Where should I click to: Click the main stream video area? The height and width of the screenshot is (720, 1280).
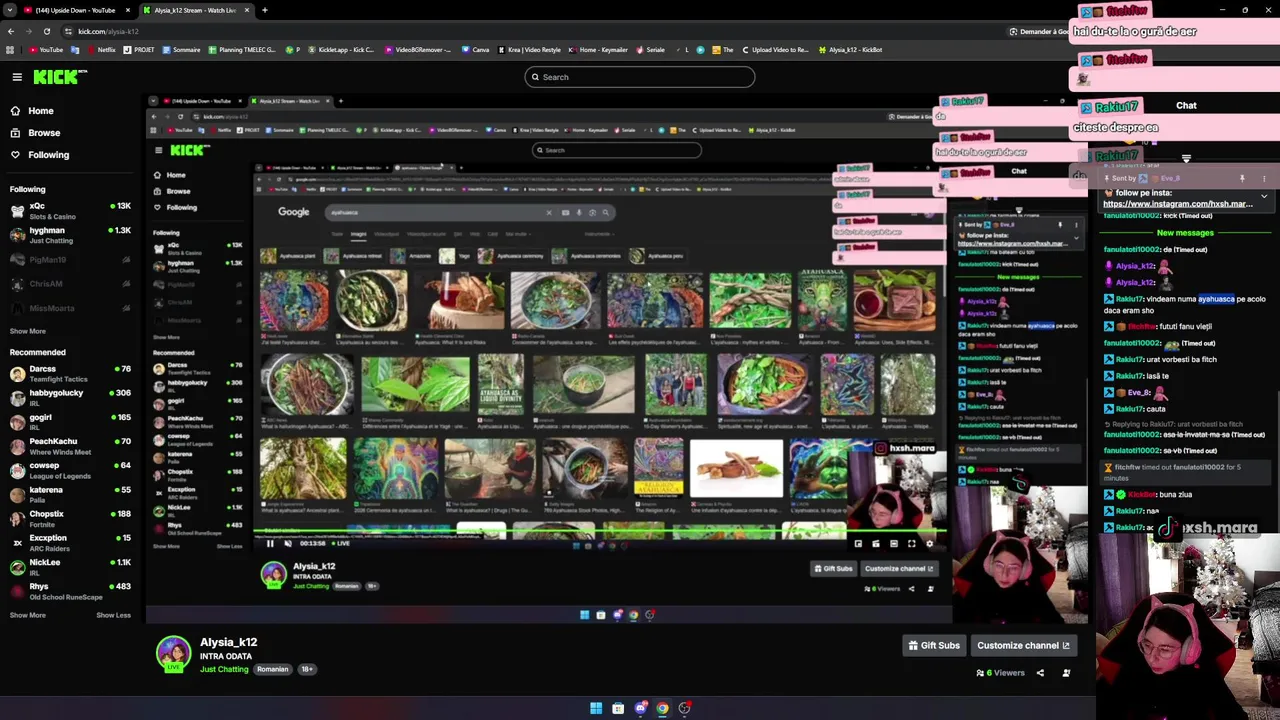click(x=615, y=360)
